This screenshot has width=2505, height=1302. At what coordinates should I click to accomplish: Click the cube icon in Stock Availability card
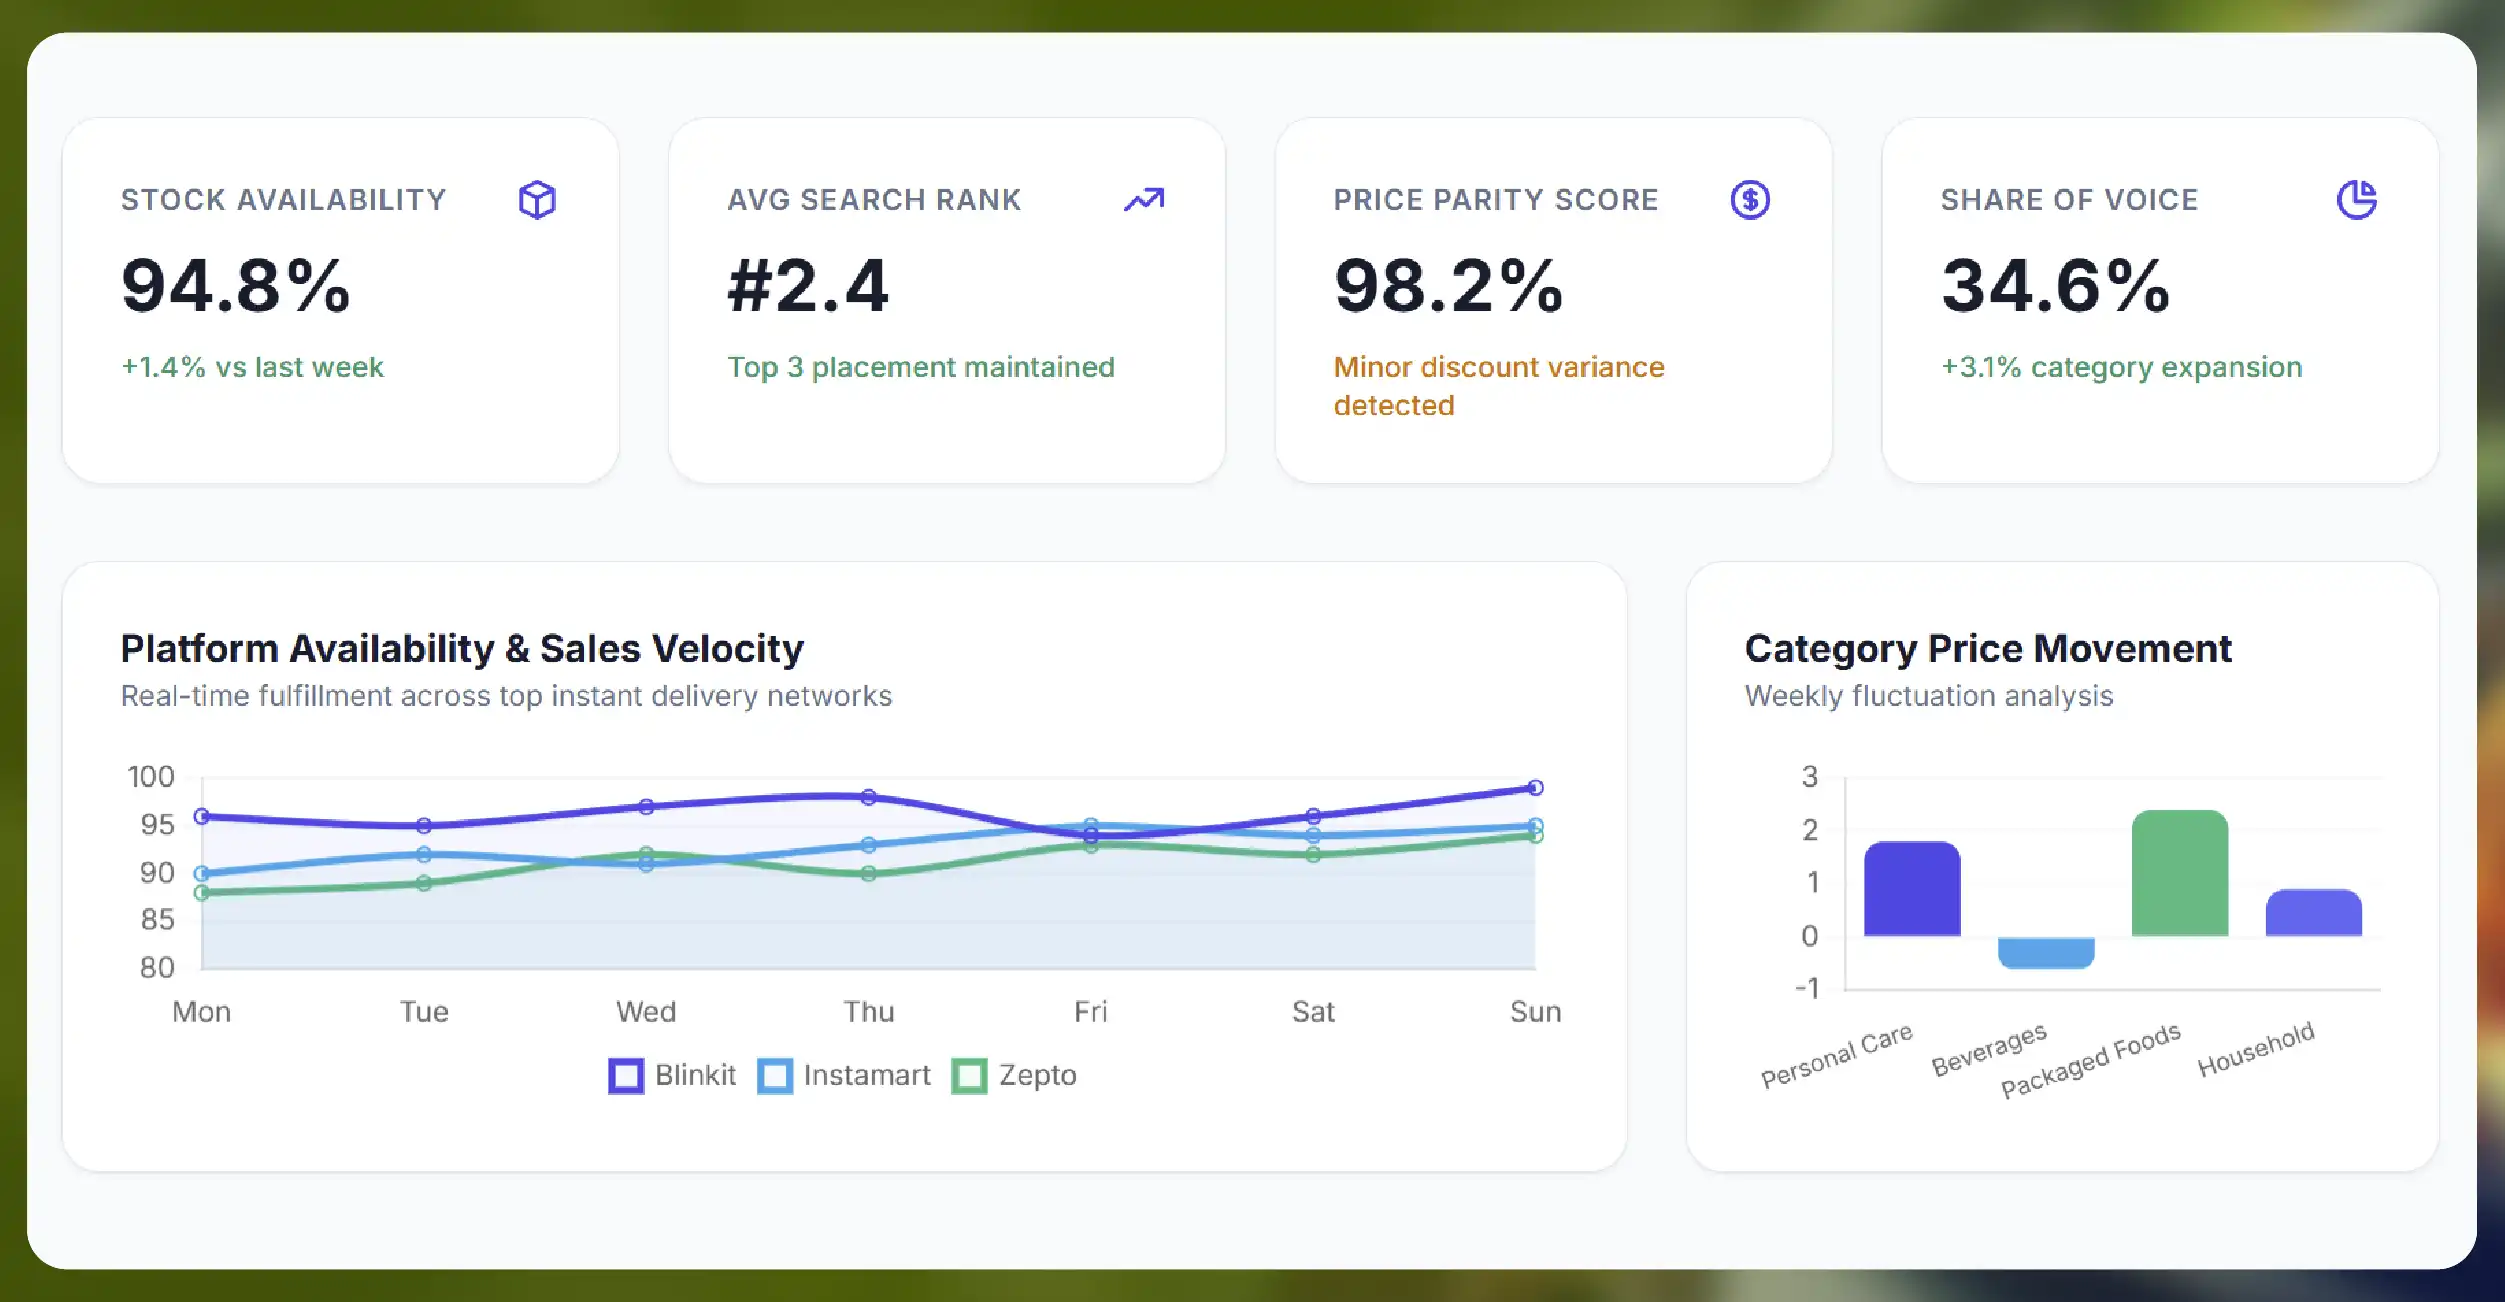click(537, 200)
